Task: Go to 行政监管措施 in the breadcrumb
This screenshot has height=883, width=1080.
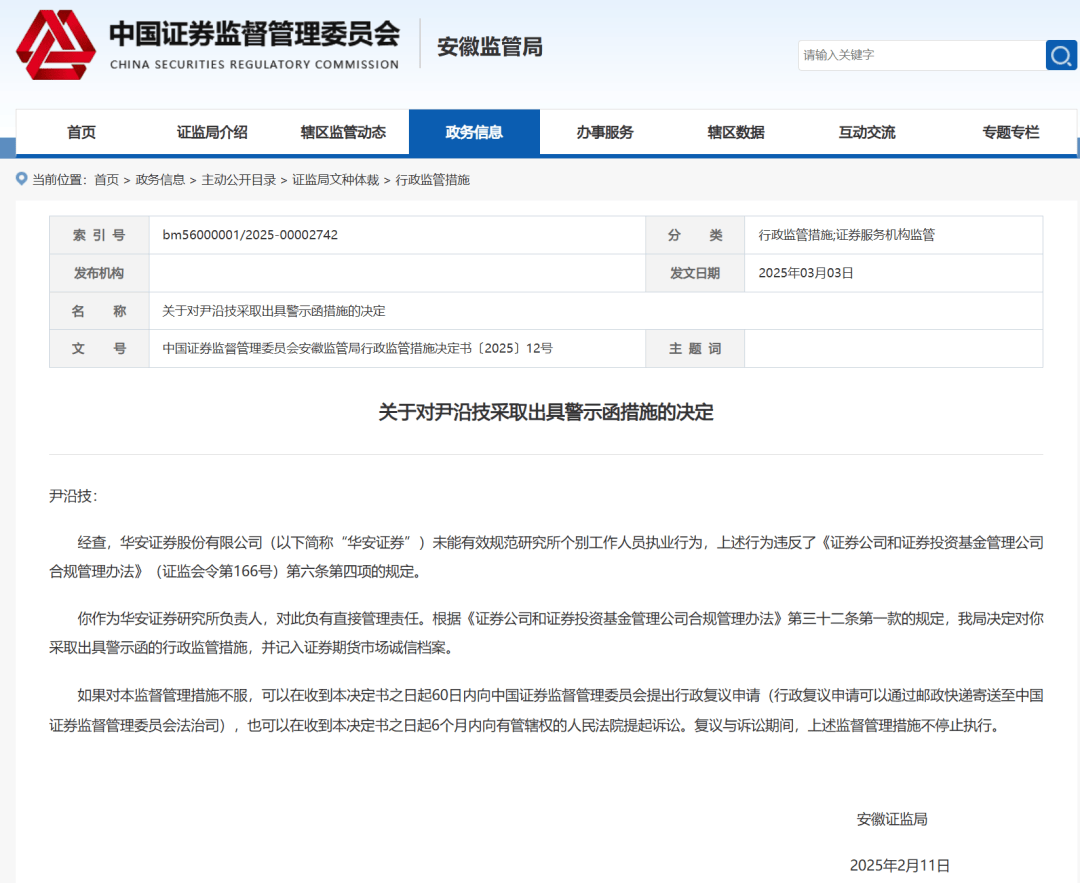Action: click(433, 180)
